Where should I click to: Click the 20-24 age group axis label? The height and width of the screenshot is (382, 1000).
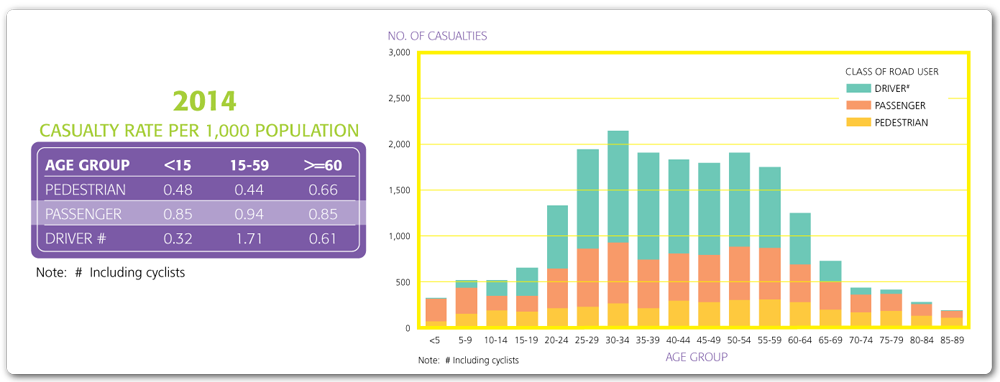coord(556,341)
